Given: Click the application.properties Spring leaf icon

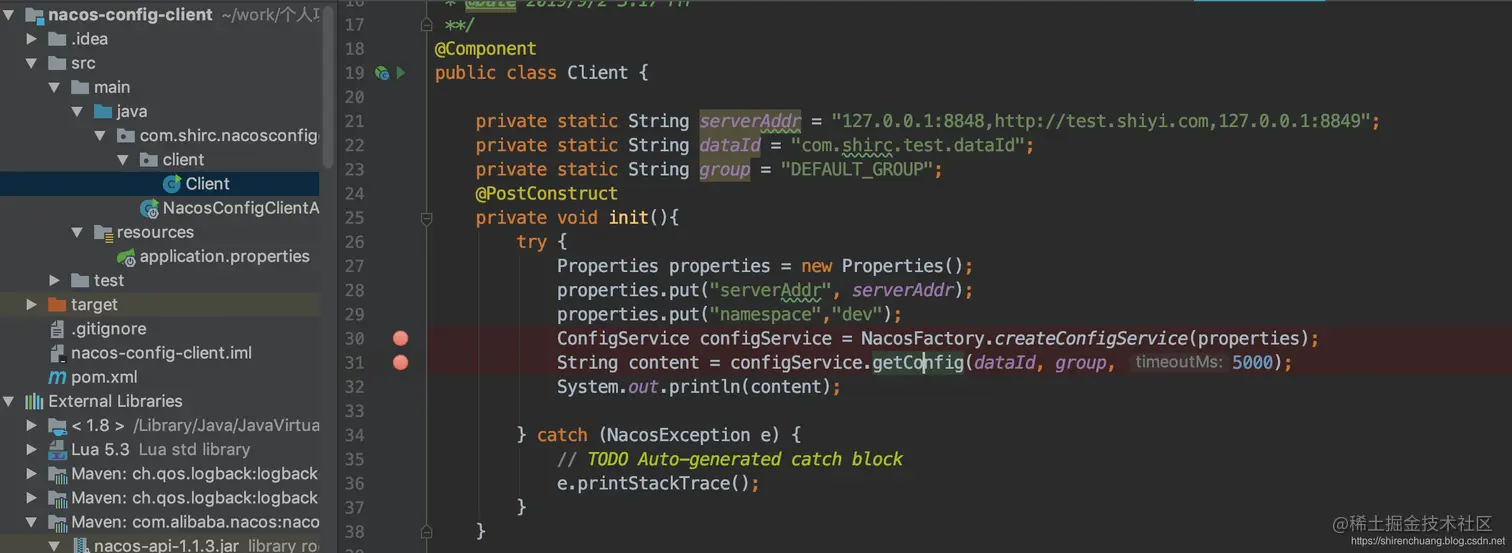Looking at the screenshot, I should pos(126,257).
